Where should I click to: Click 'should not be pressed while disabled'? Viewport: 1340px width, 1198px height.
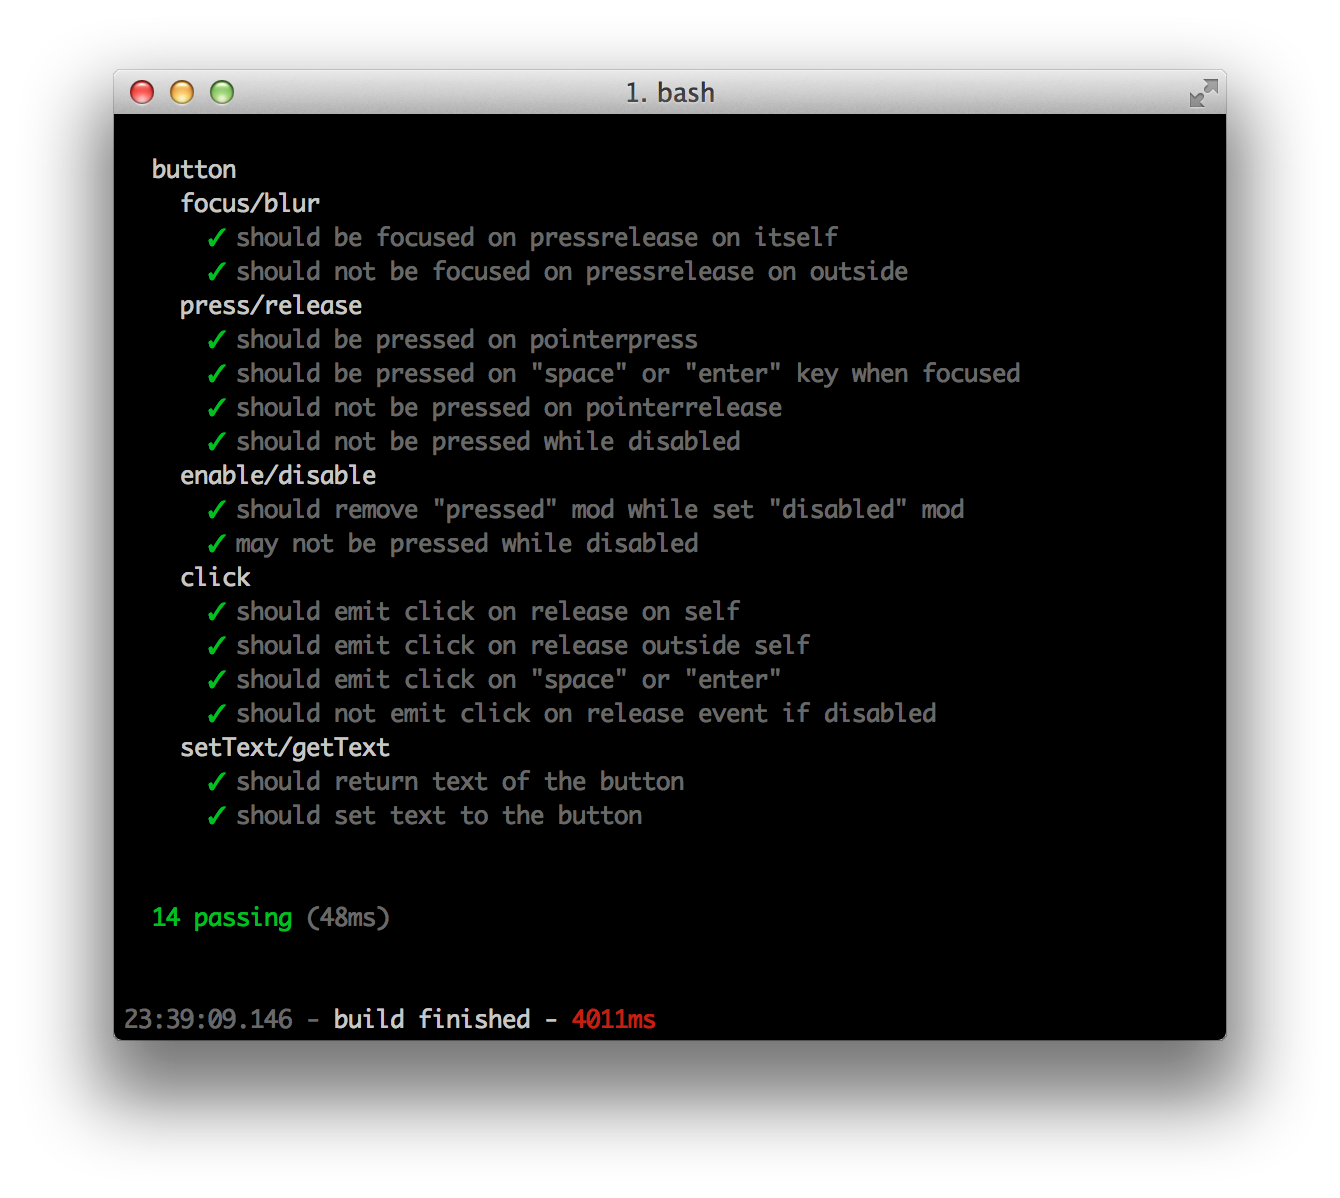[488, 441]
